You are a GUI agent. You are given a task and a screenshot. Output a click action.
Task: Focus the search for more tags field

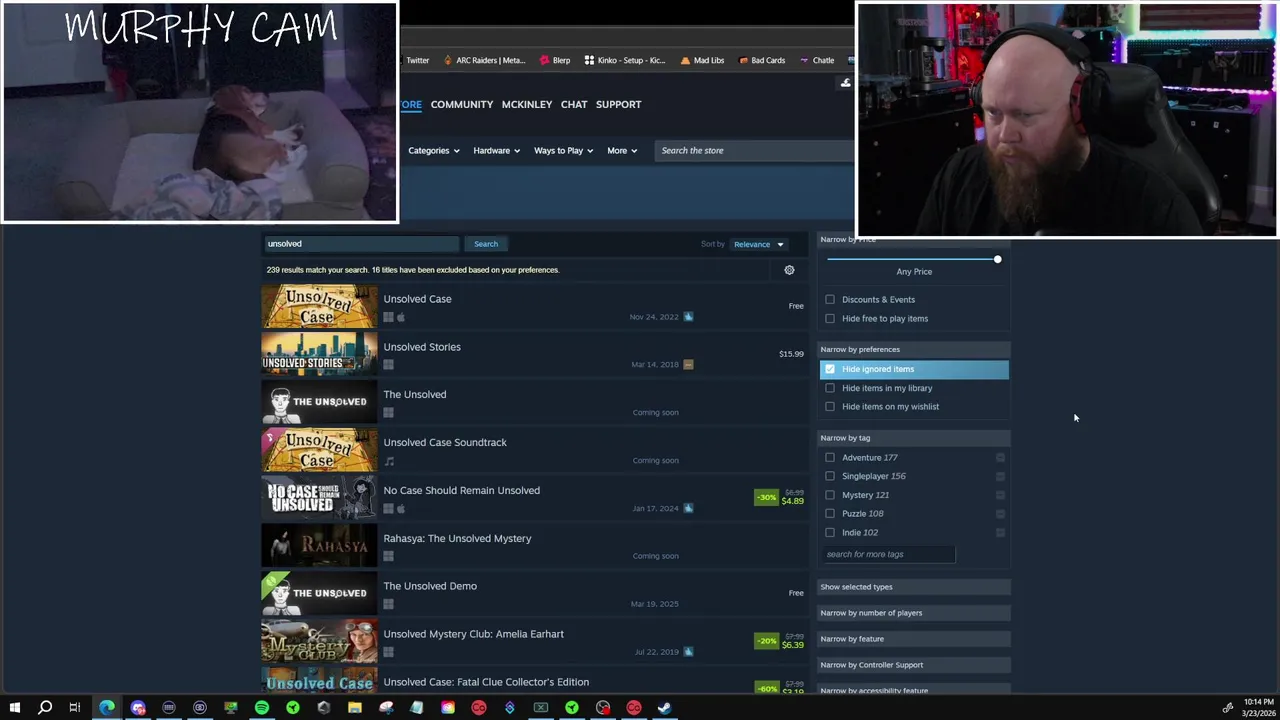(888, 555)
